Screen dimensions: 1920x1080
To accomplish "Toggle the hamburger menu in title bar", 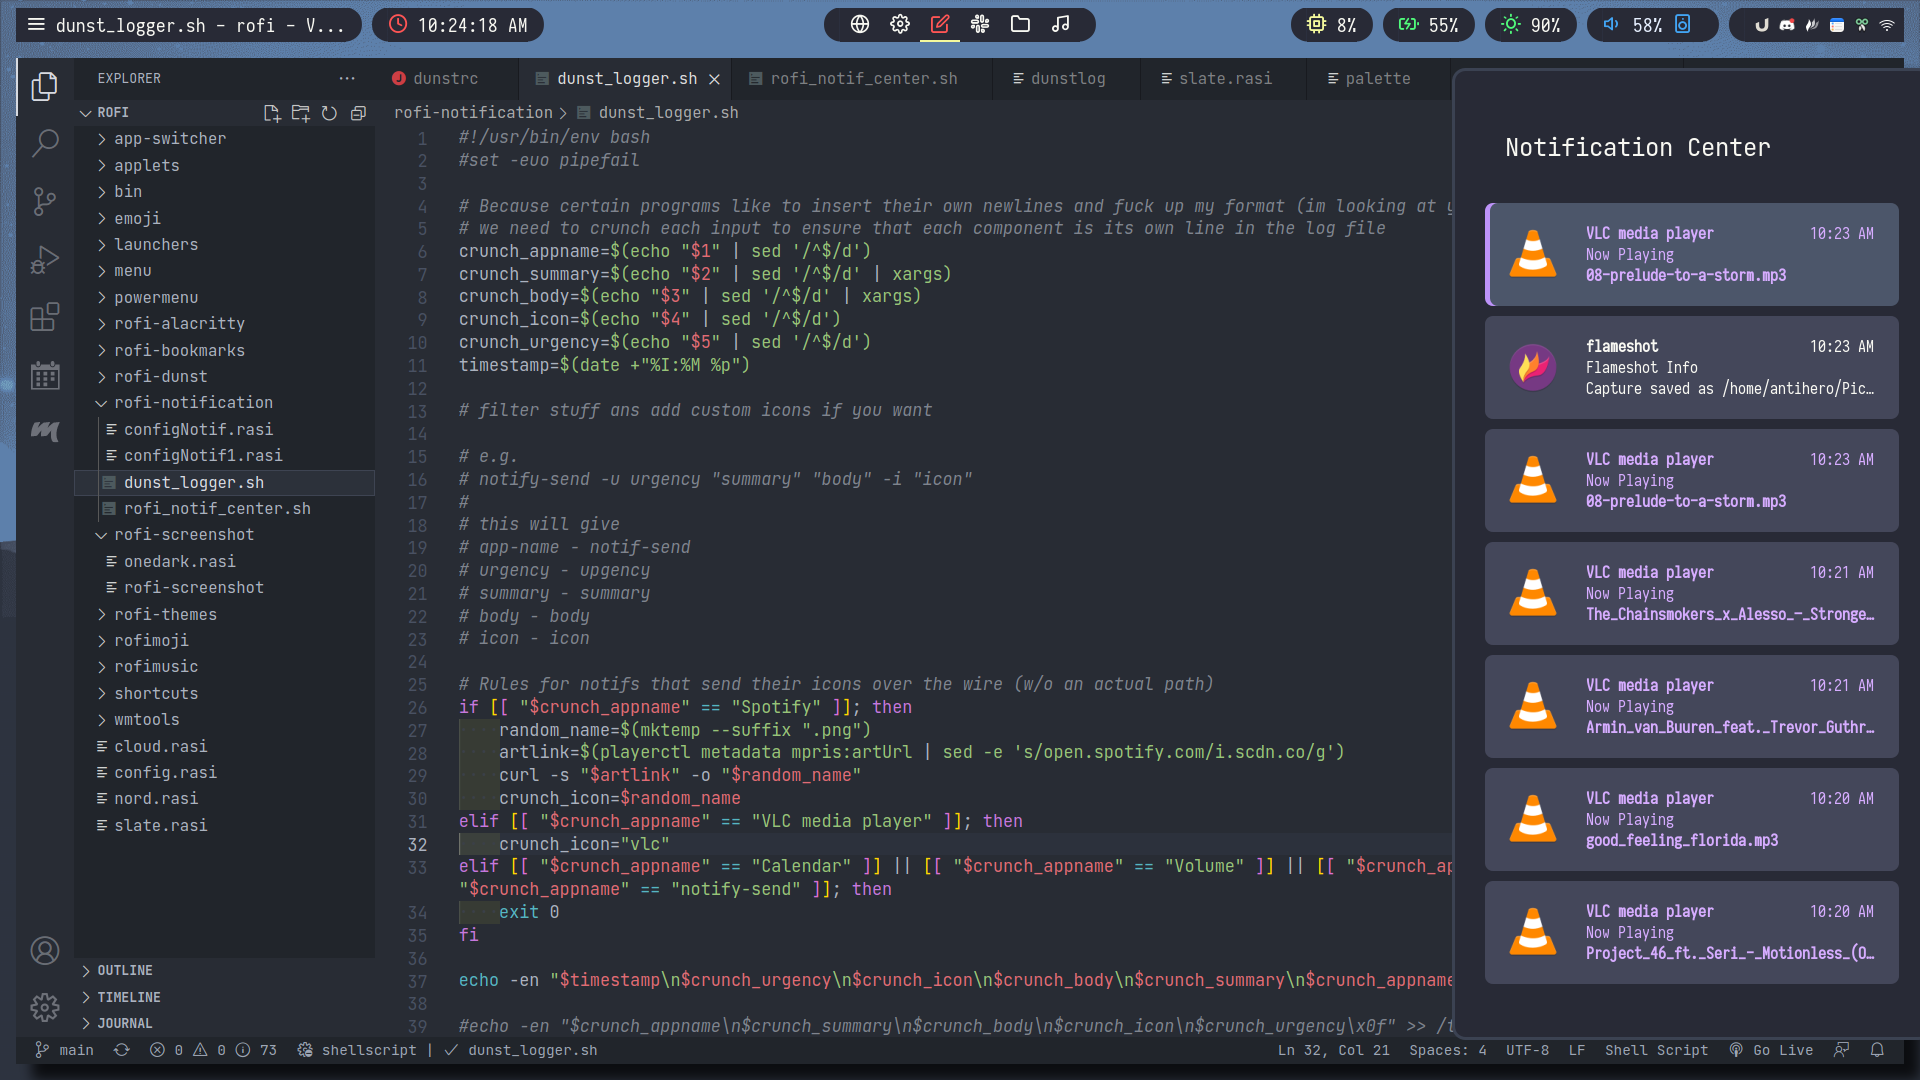I will point(36,25).
